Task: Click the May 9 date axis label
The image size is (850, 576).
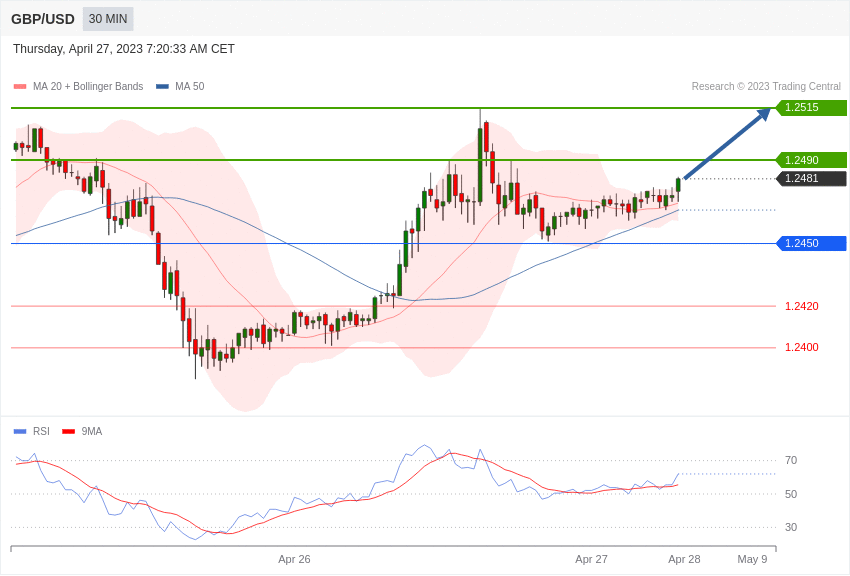Action: [x=752, y=559]
